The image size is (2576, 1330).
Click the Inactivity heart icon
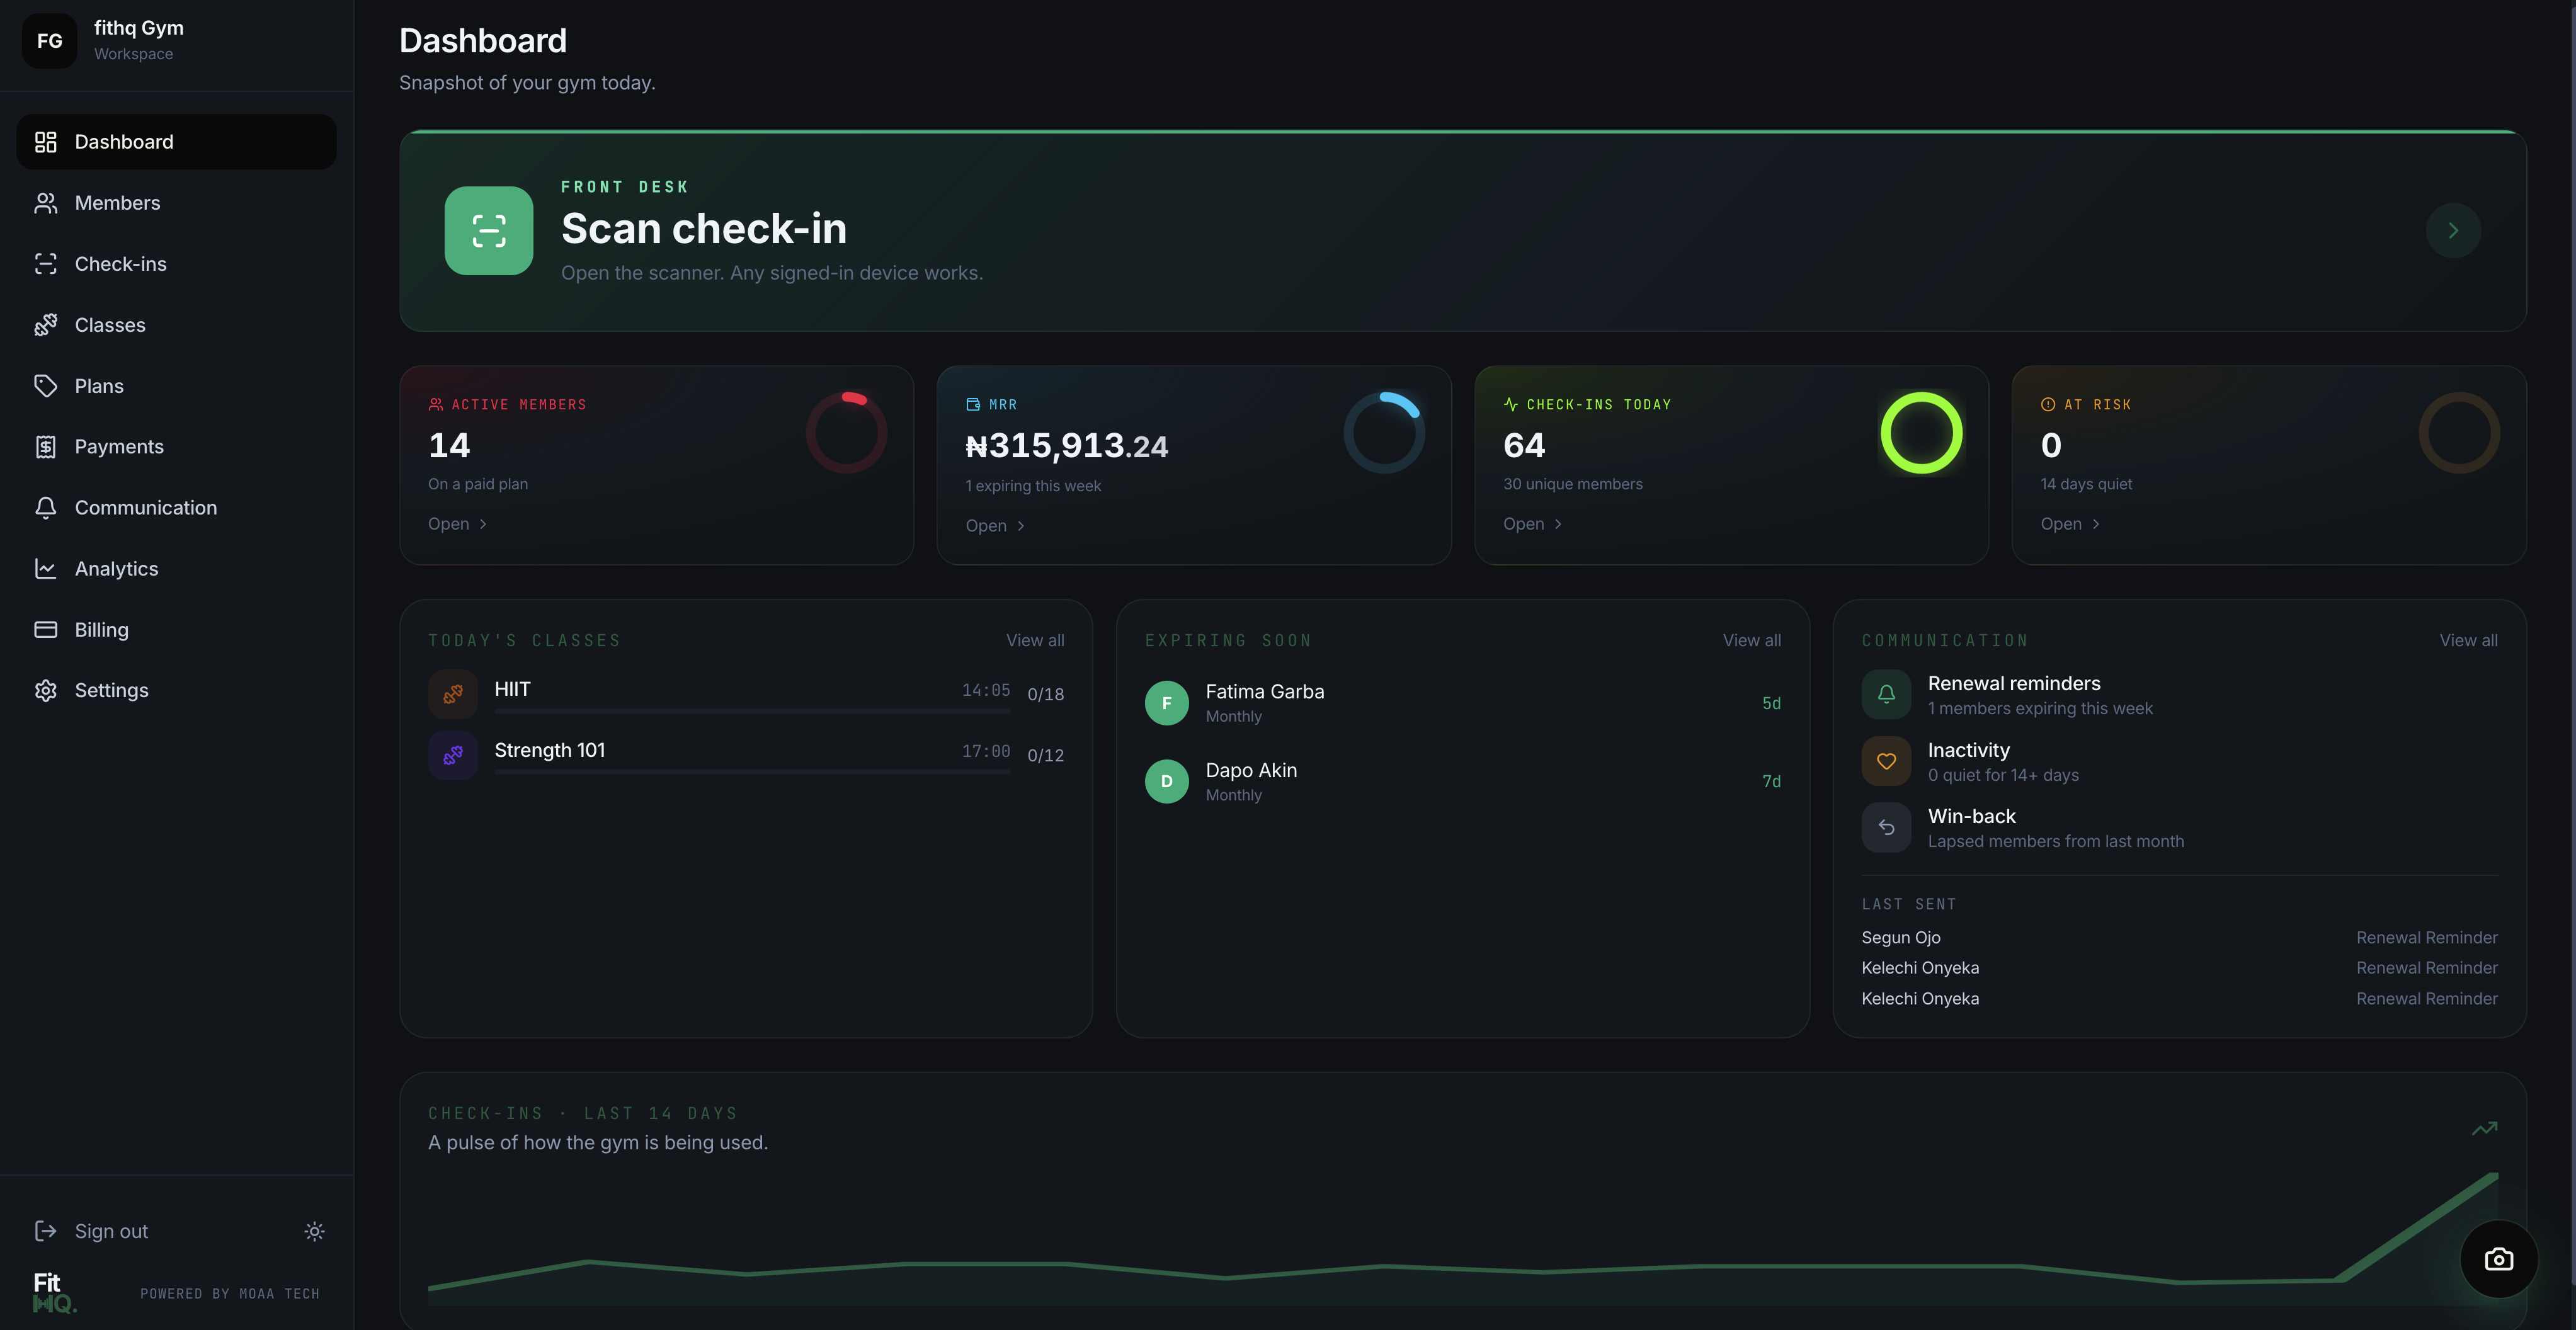click(1886, 761)
